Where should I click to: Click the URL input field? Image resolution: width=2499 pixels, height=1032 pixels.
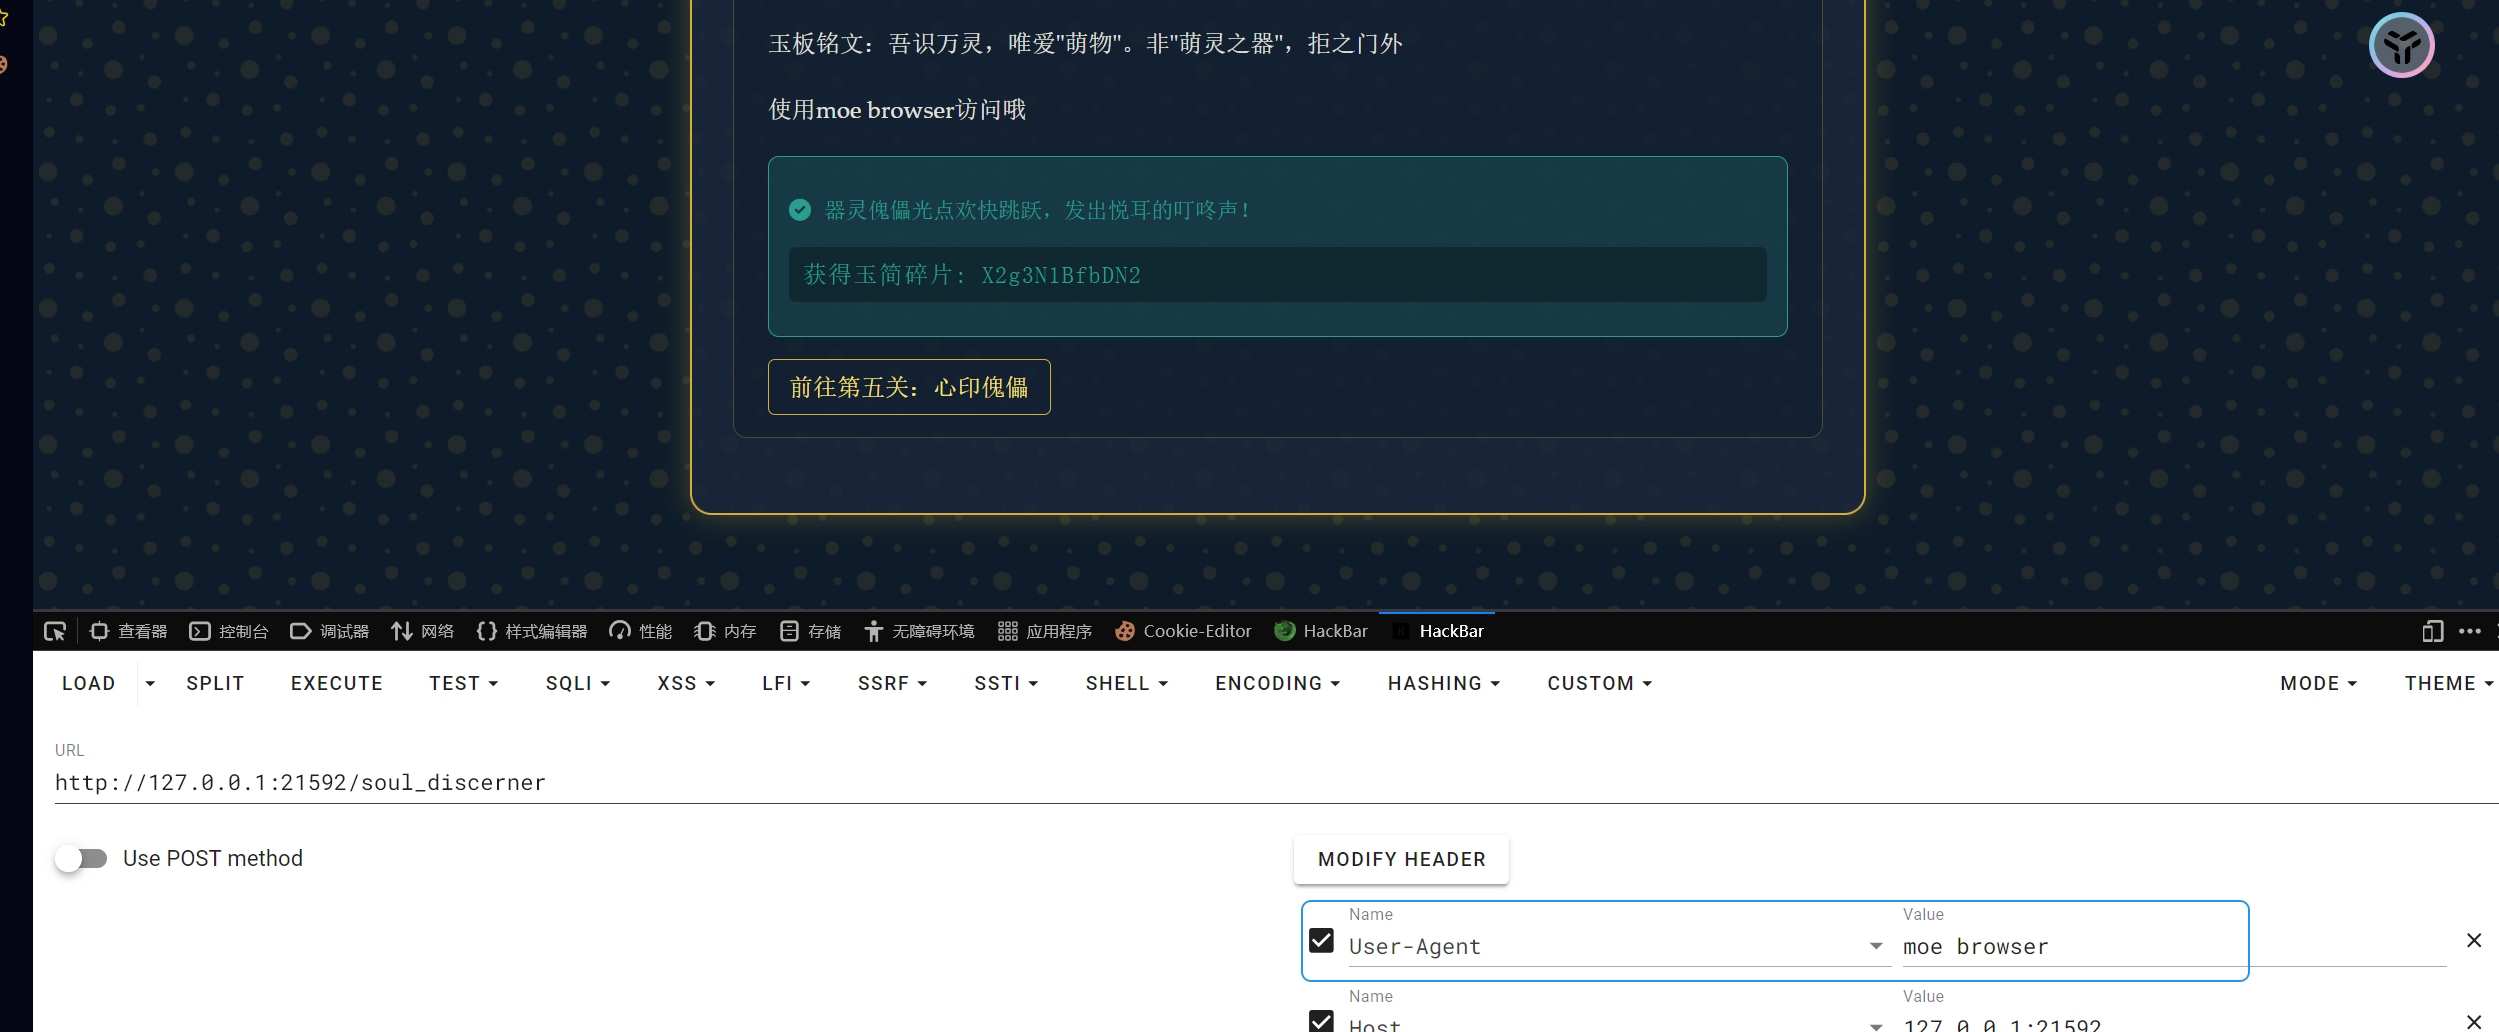pyautogui.click(x=1276, y=782)
